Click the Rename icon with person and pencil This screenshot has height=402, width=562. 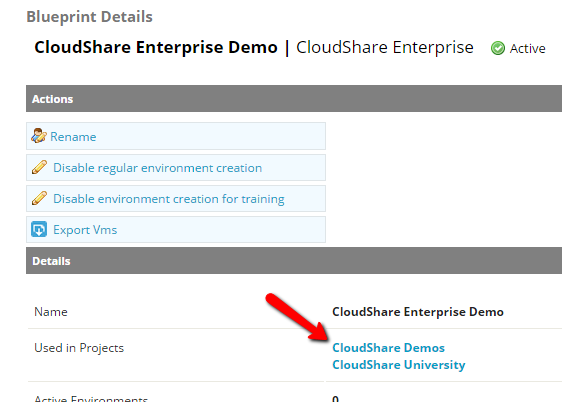[39, 136]
